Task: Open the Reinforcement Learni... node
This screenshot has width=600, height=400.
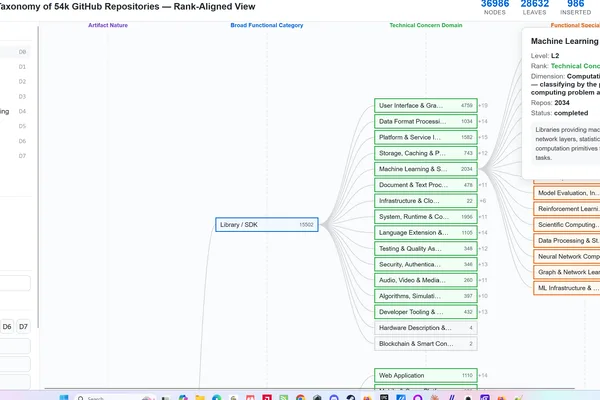Action: pos(567,209)
